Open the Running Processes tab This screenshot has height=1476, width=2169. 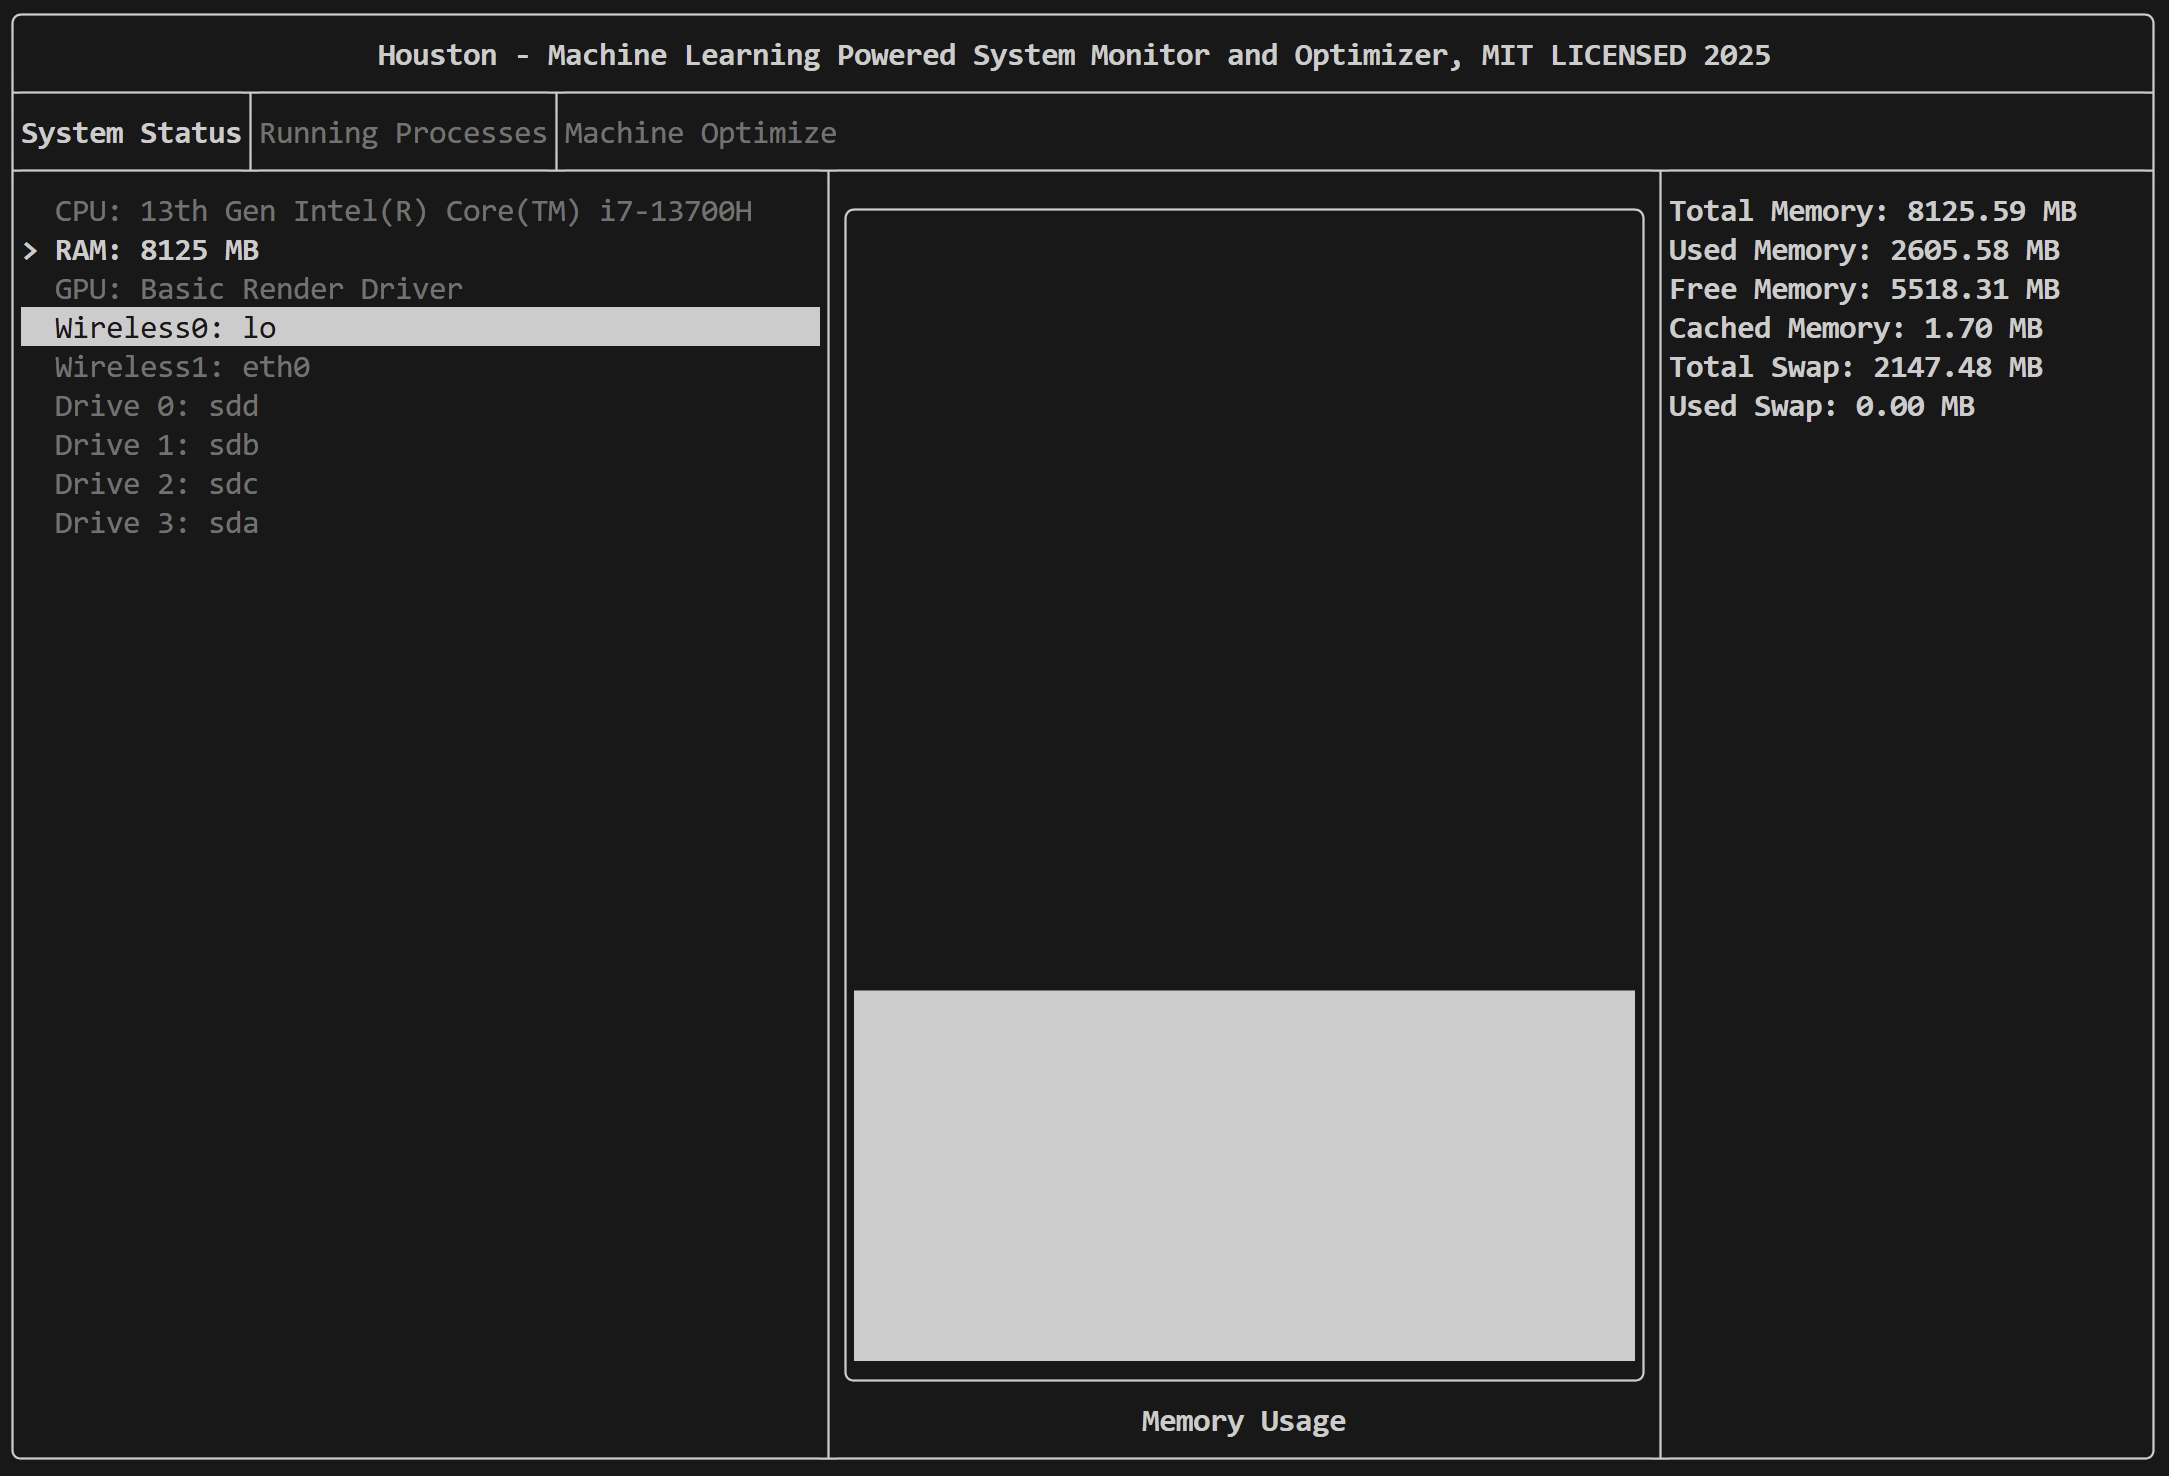403,133
